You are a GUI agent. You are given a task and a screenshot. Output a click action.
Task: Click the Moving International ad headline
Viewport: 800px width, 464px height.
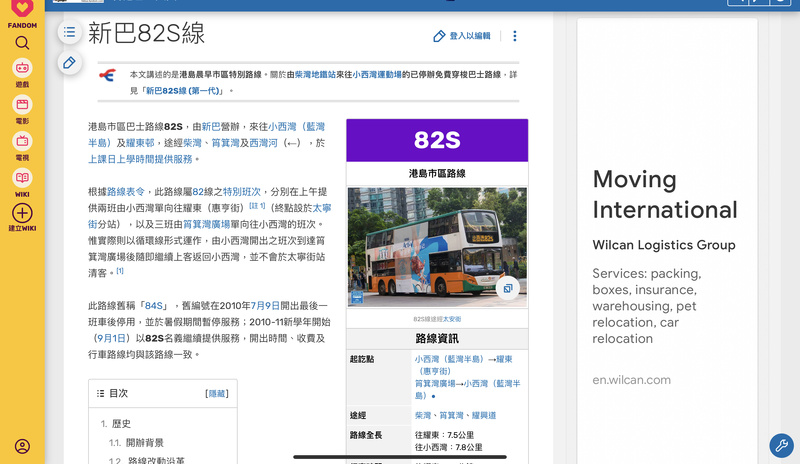665,194
